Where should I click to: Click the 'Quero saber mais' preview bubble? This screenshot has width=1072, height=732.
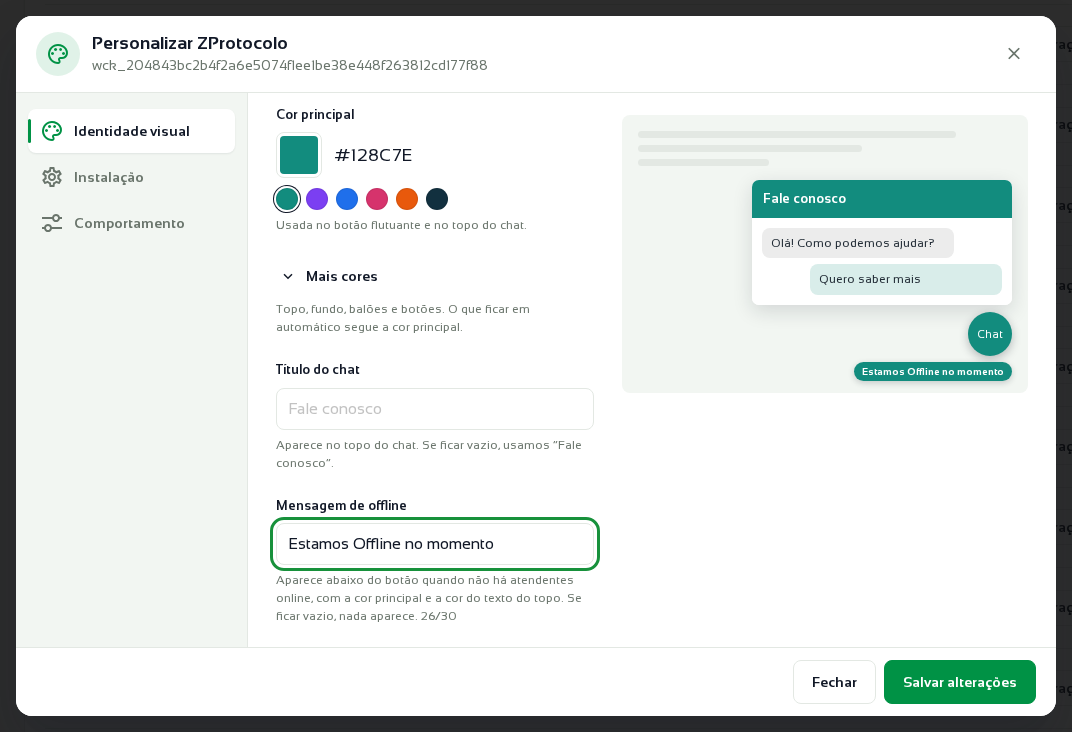(905, 280)
